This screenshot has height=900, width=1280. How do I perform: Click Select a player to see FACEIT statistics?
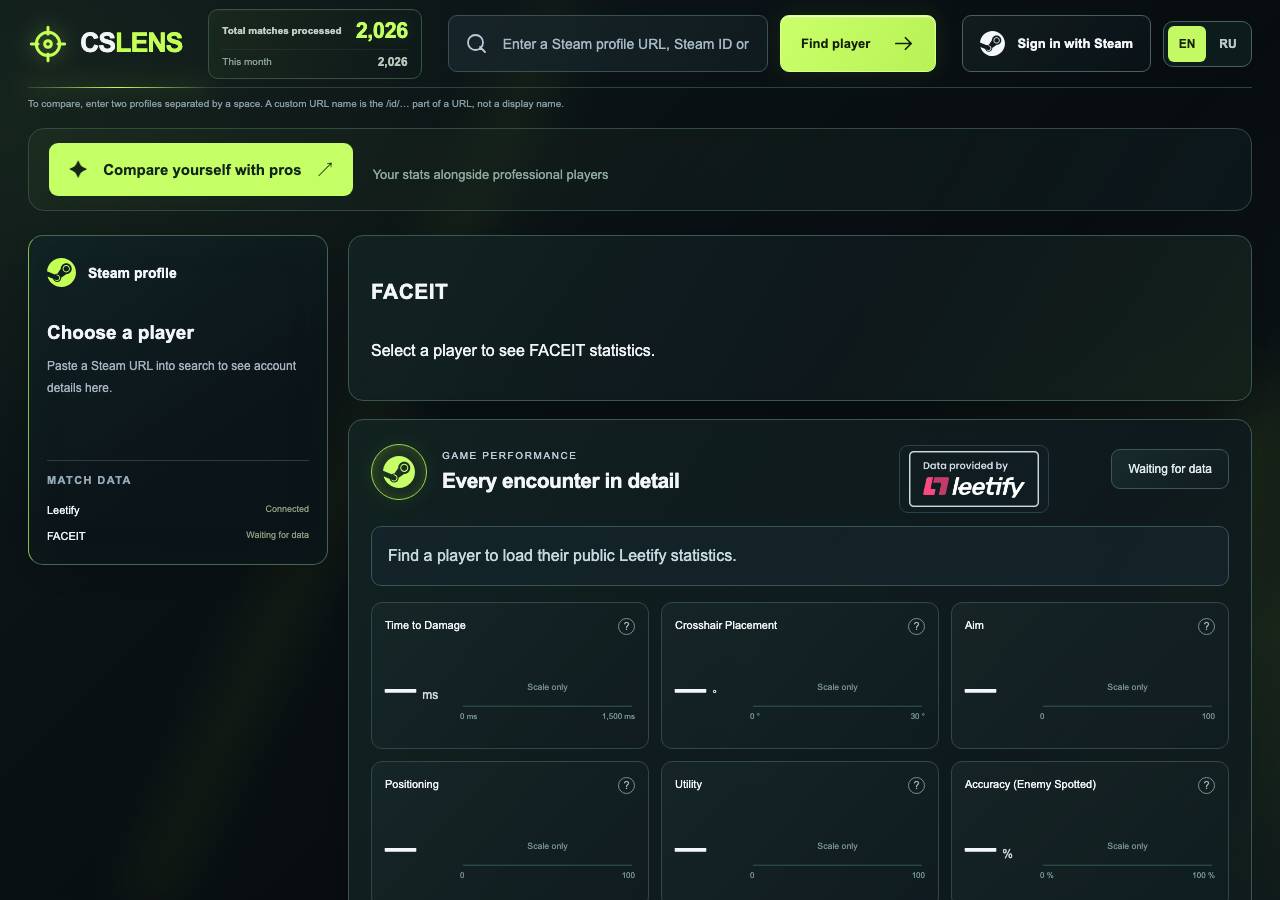pos(513,351)
